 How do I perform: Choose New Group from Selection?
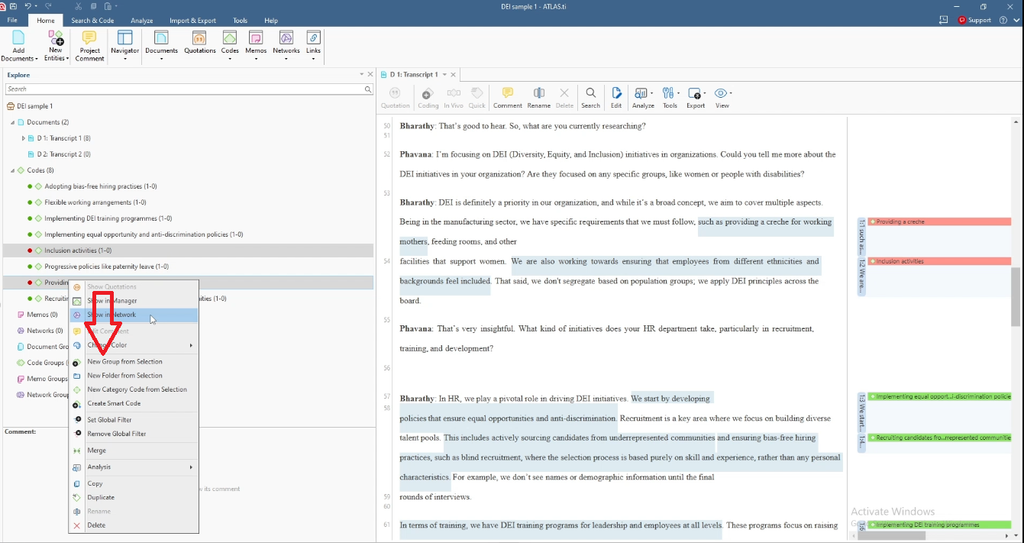point(134,361)
